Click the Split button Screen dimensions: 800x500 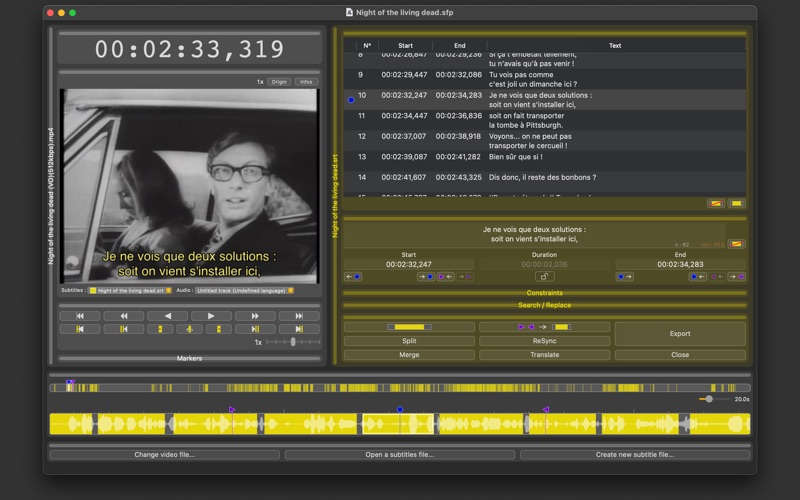(x=409, y=341)
